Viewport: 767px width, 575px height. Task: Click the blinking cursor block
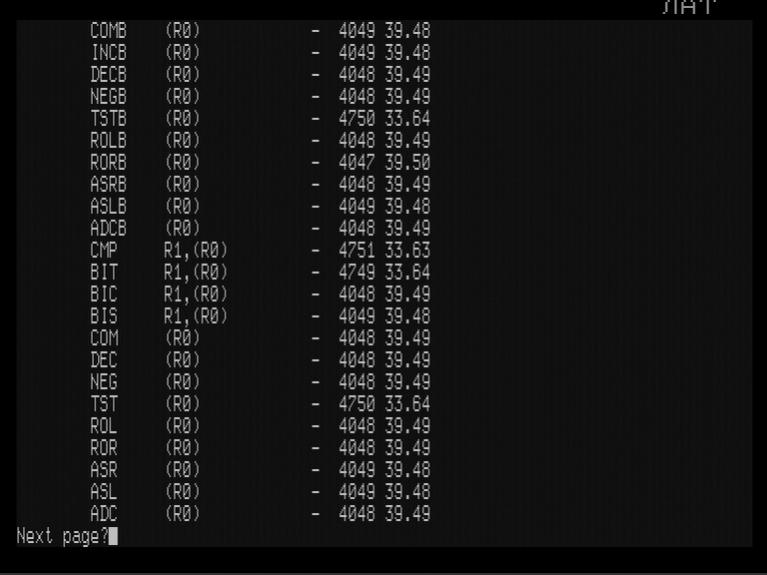tap(113, 536)
